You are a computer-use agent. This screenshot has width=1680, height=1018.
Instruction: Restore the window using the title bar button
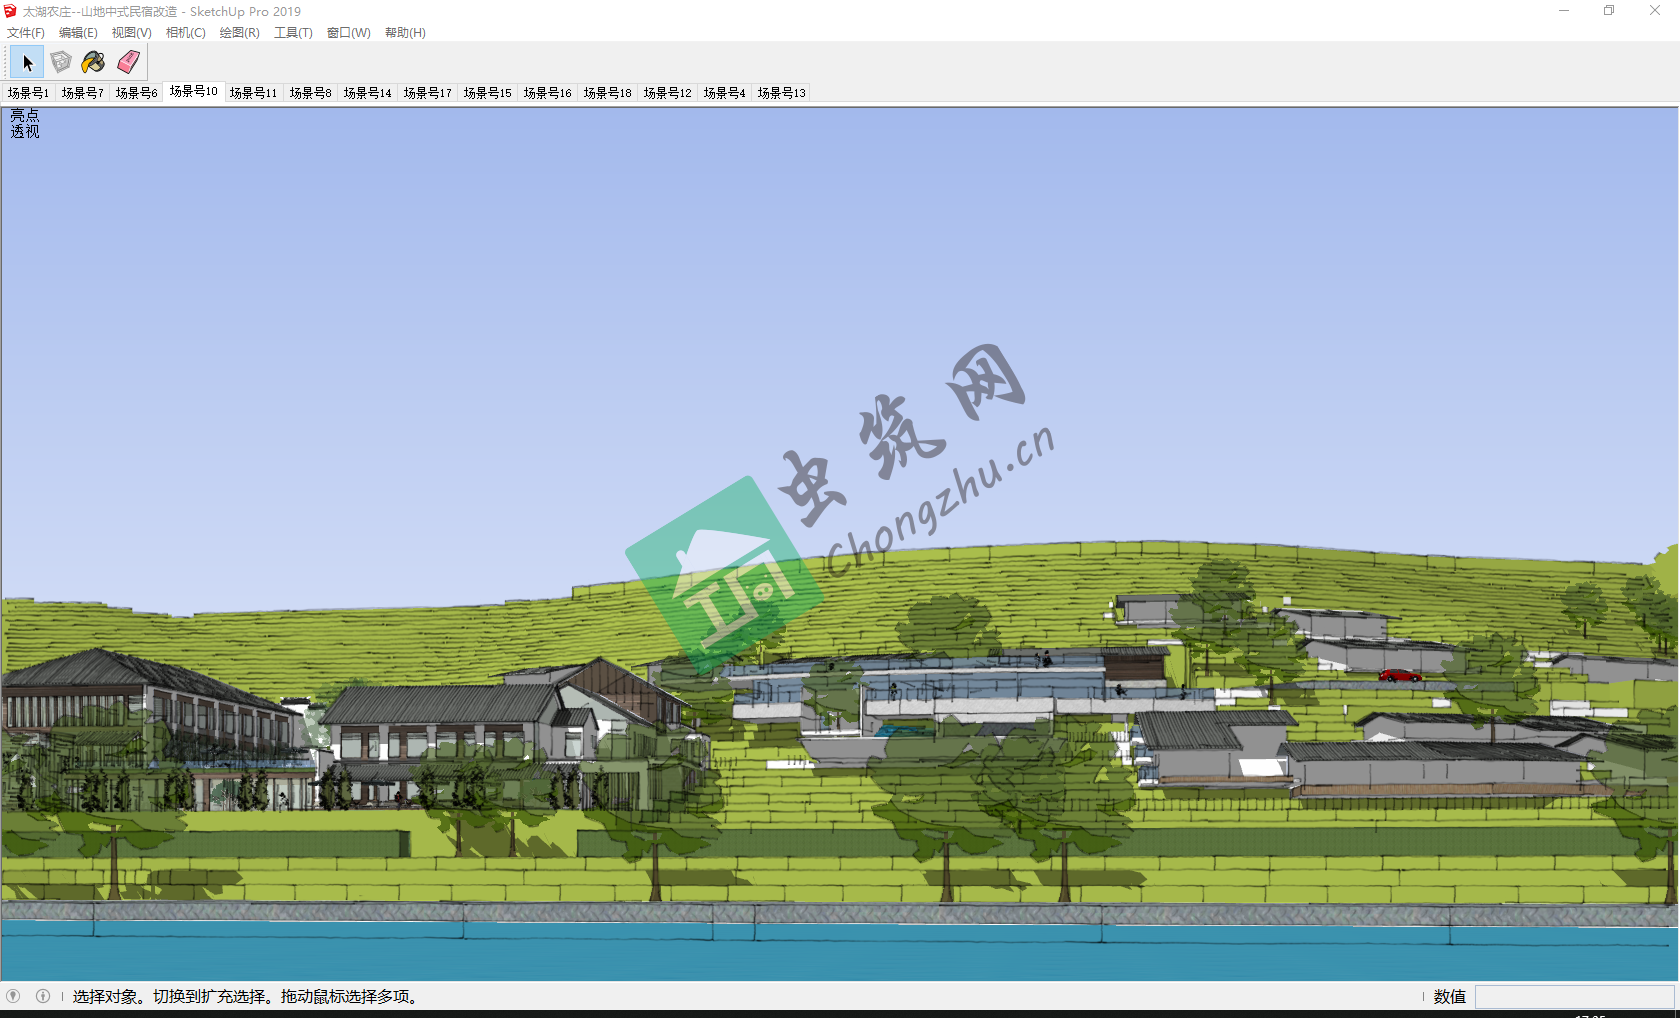tap(1609, 11)
